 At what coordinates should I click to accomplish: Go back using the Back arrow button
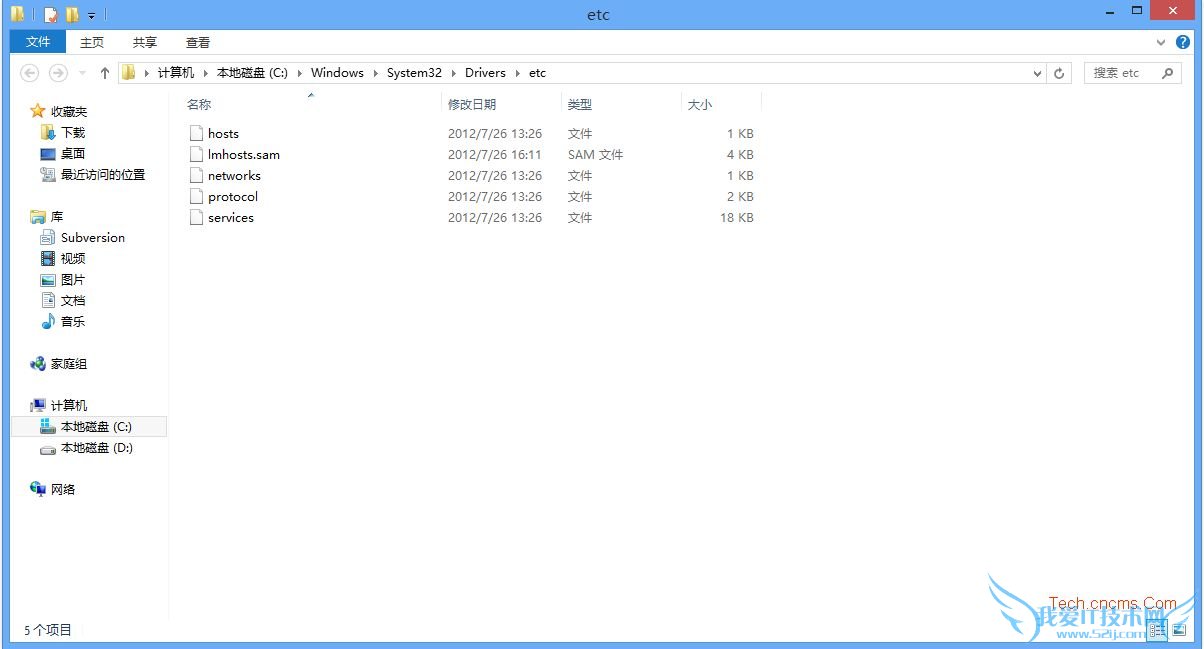(x=30, y=73)
